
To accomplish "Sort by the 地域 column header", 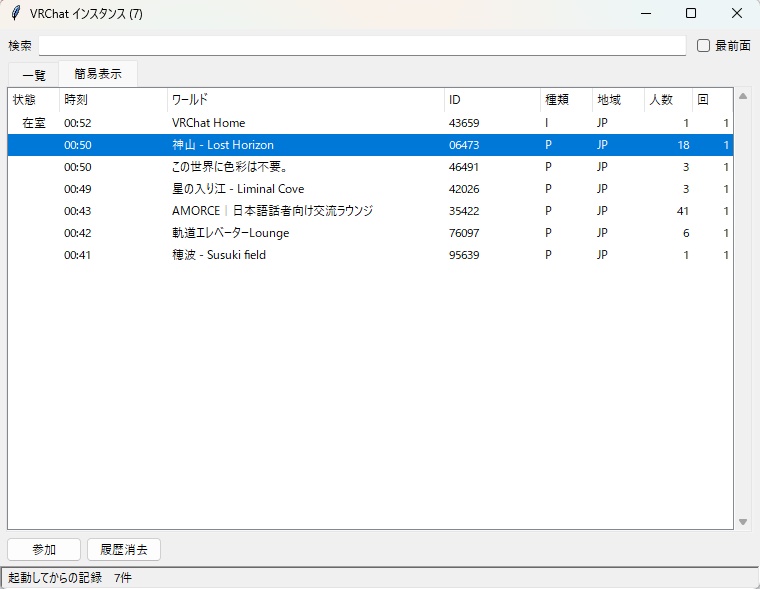I will pos(618,100).
